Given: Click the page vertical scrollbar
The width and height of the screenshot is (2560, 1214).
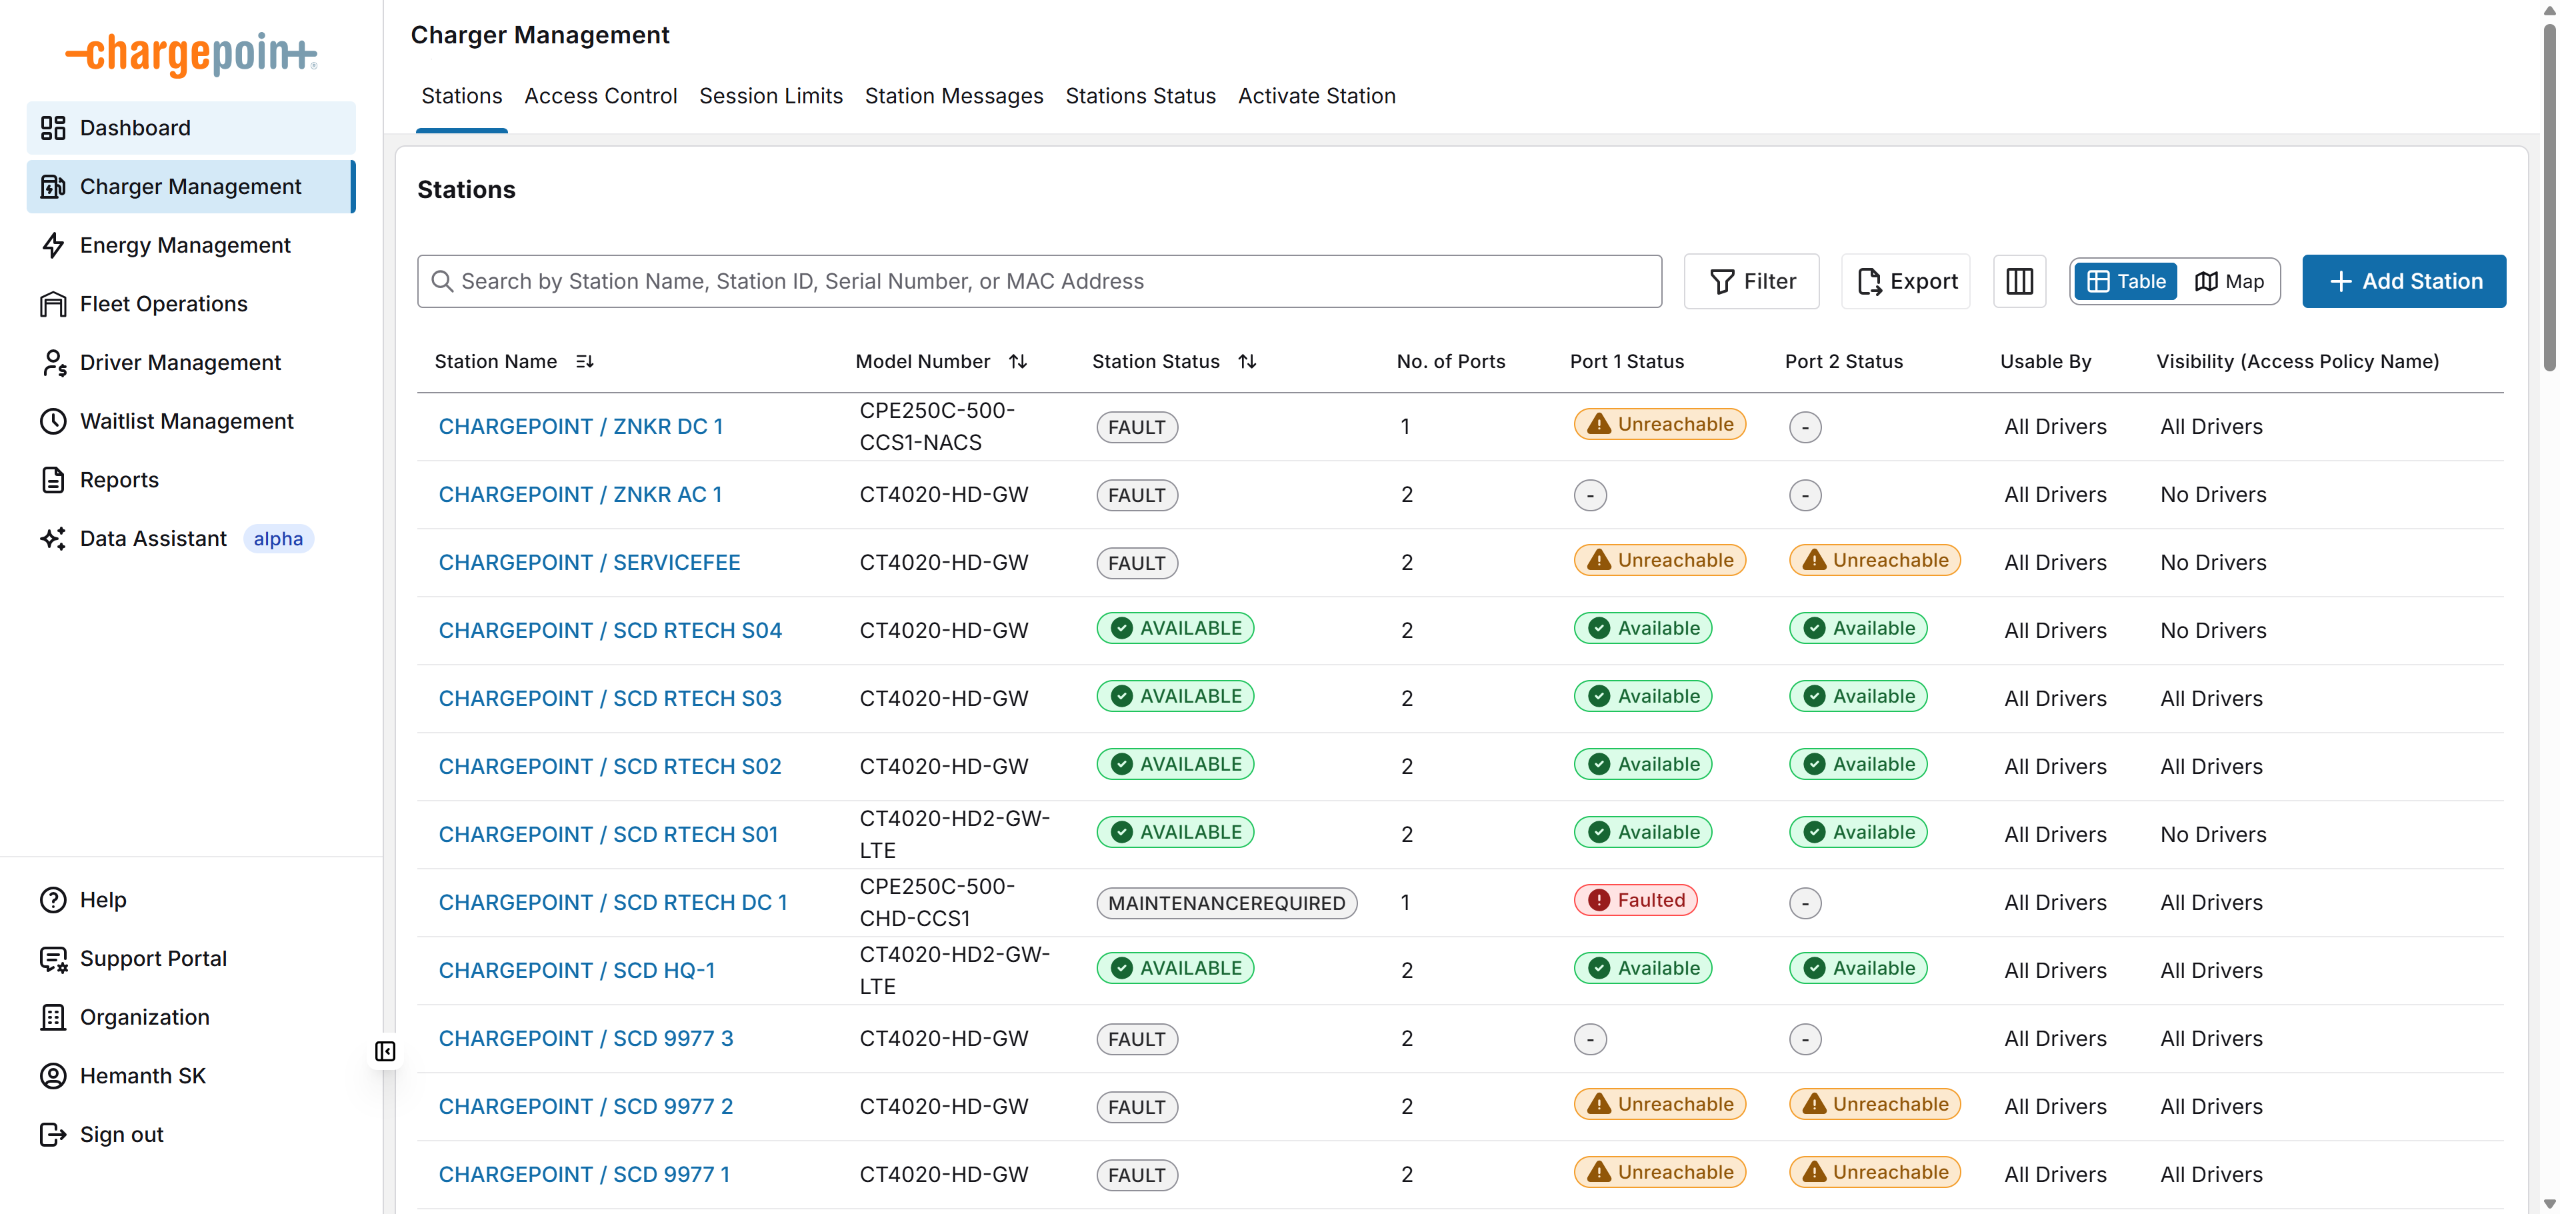Looking at the screenshot, I should tap(2549, 200).
